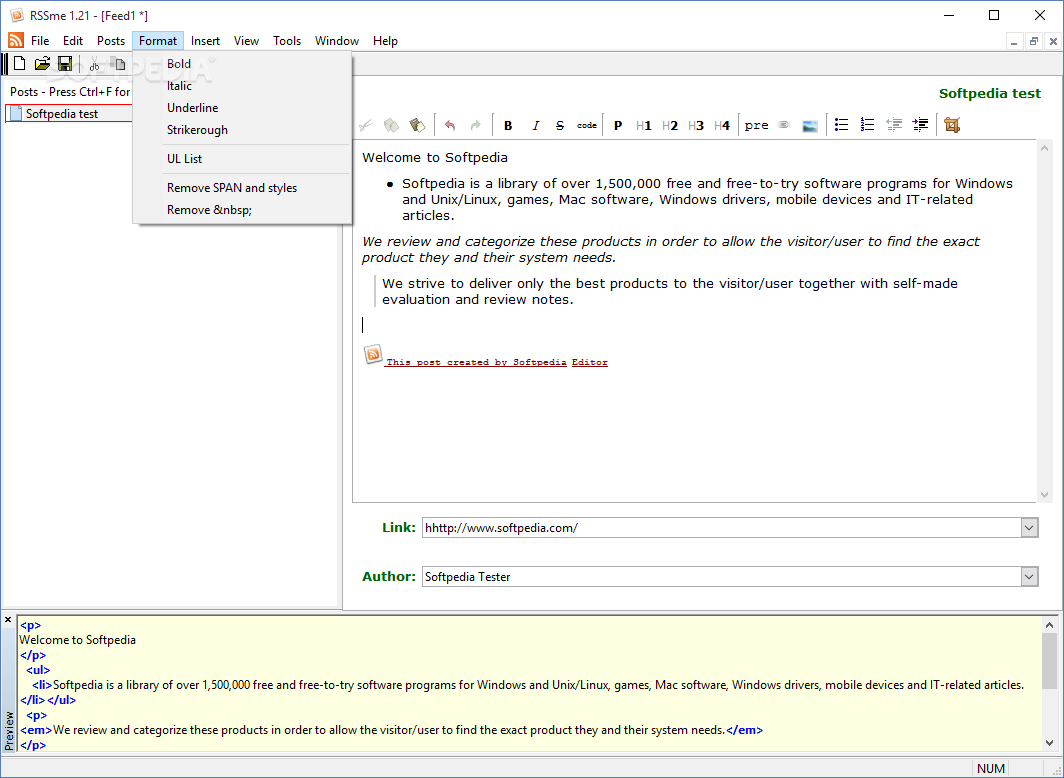Viewport: 1064px width, 778px height.
Task: Apply preformatted text with the pre button
Action: (756, 125)
